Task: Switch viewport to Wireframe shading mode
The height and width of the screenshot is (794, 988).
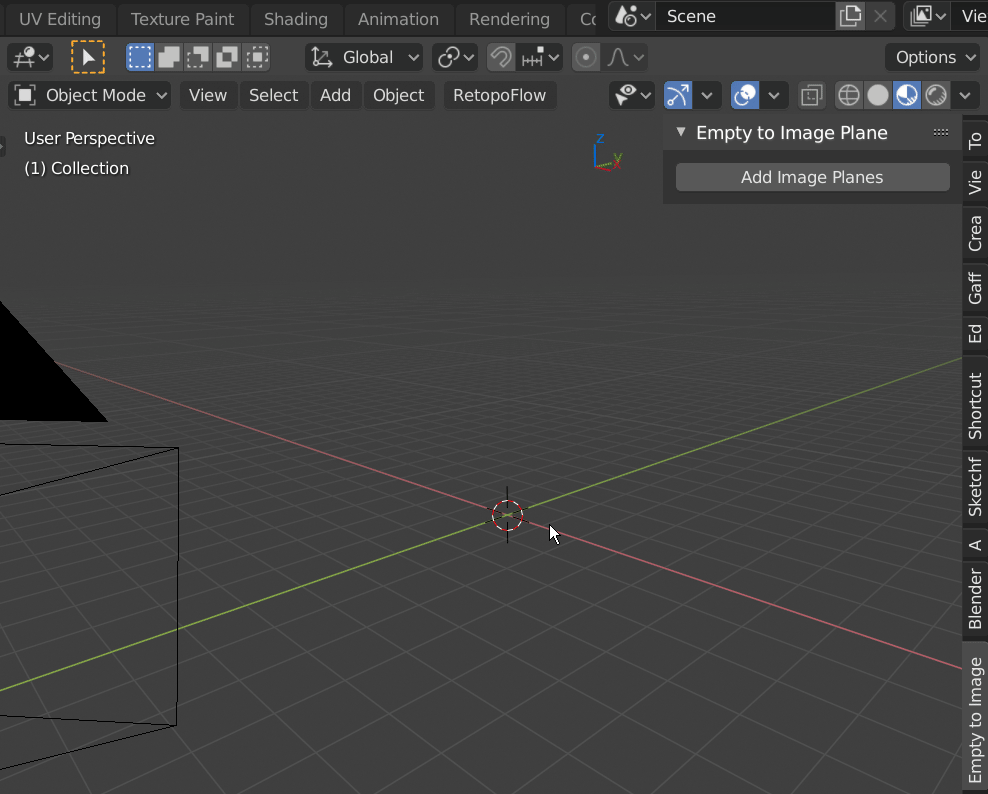Action: pos(848,95)
